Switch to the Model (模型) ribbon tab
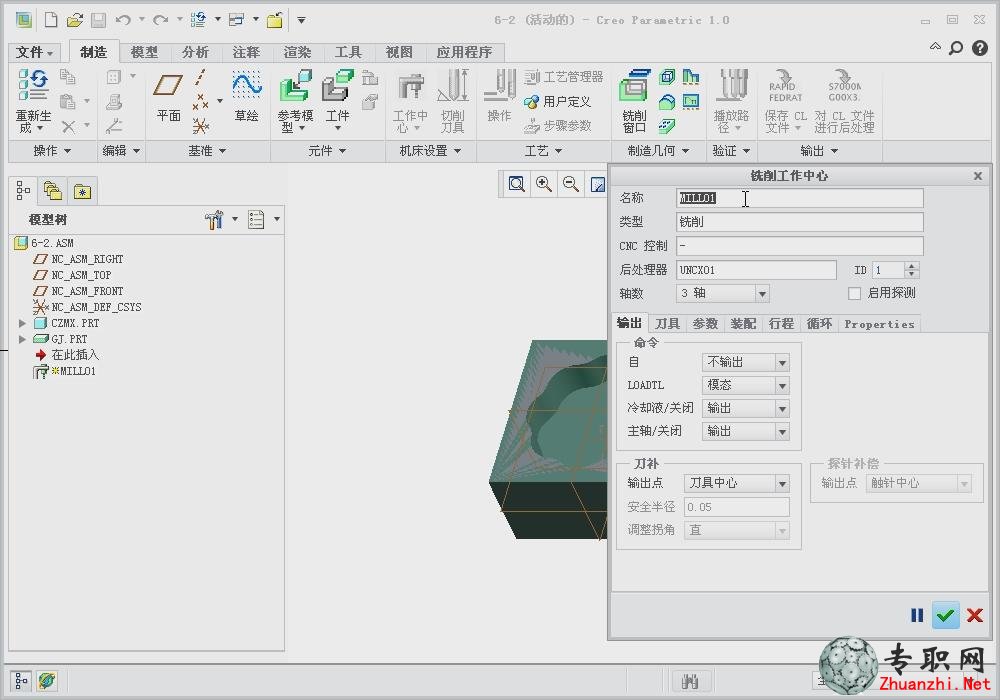Image resolution: width=1000 pixels, height=700 pixels. pyautogui.click(x=144, y=52)
